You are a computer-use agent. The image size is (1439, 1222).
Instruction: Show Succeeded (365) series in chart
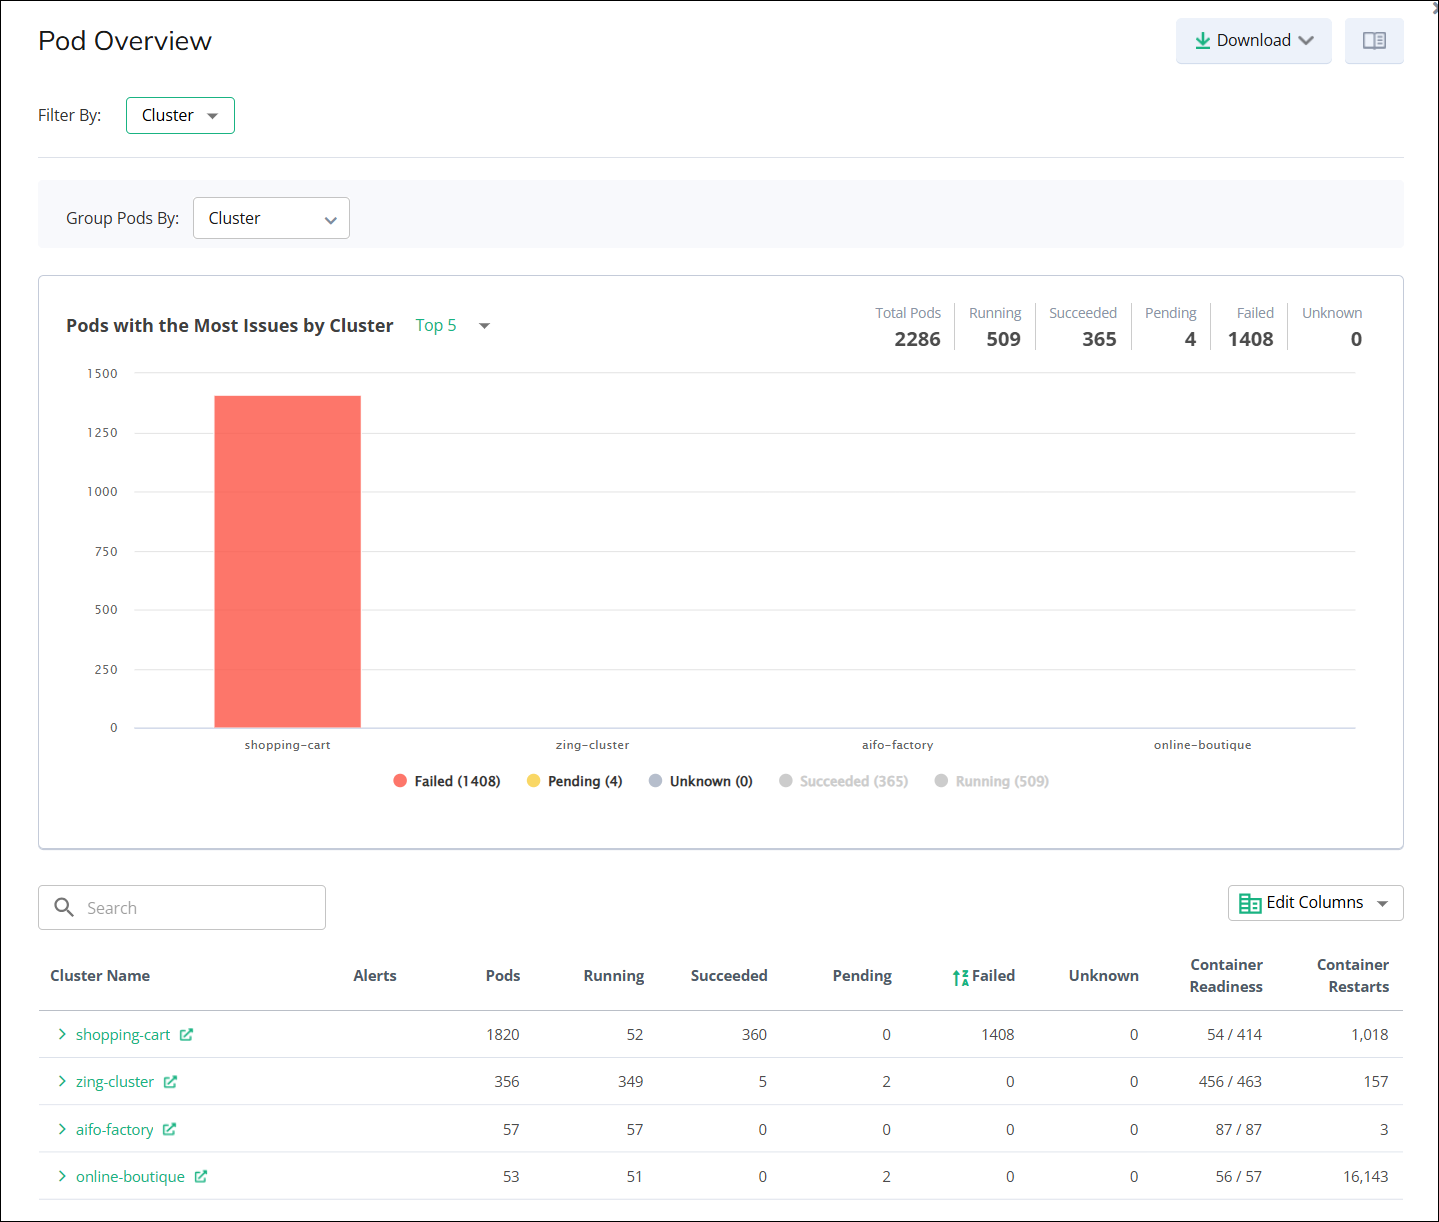843,781
